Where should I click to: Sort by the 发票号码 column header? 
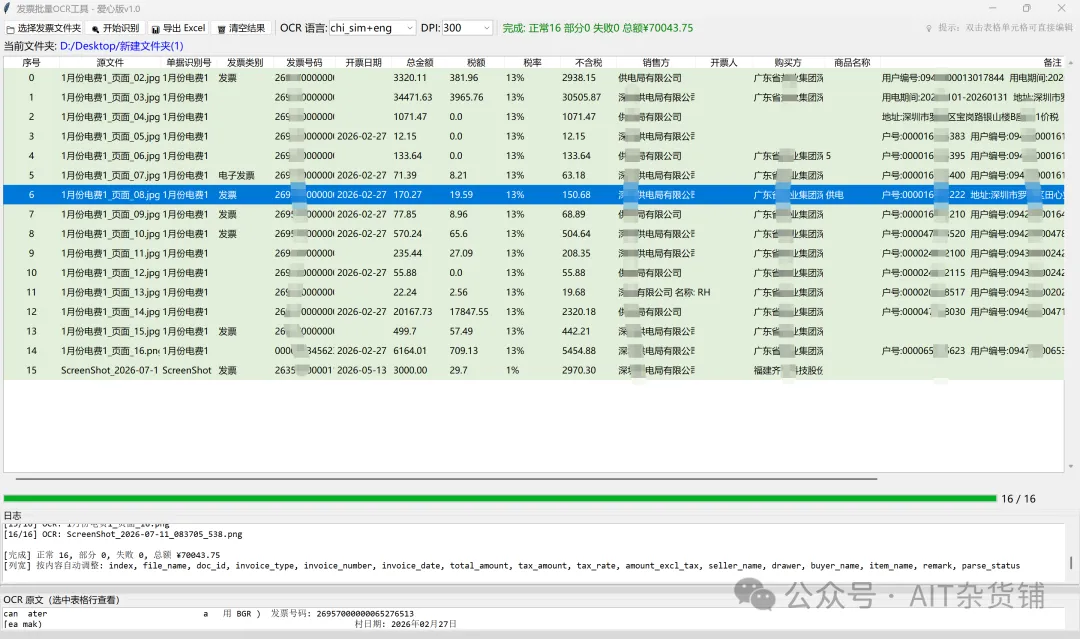(304, 63)
